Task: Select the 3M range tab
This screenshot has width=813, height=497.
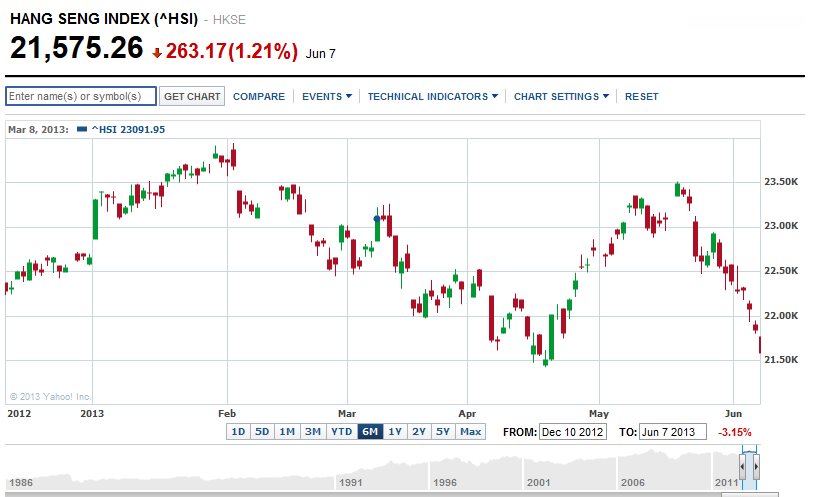Action: [313, 431]
